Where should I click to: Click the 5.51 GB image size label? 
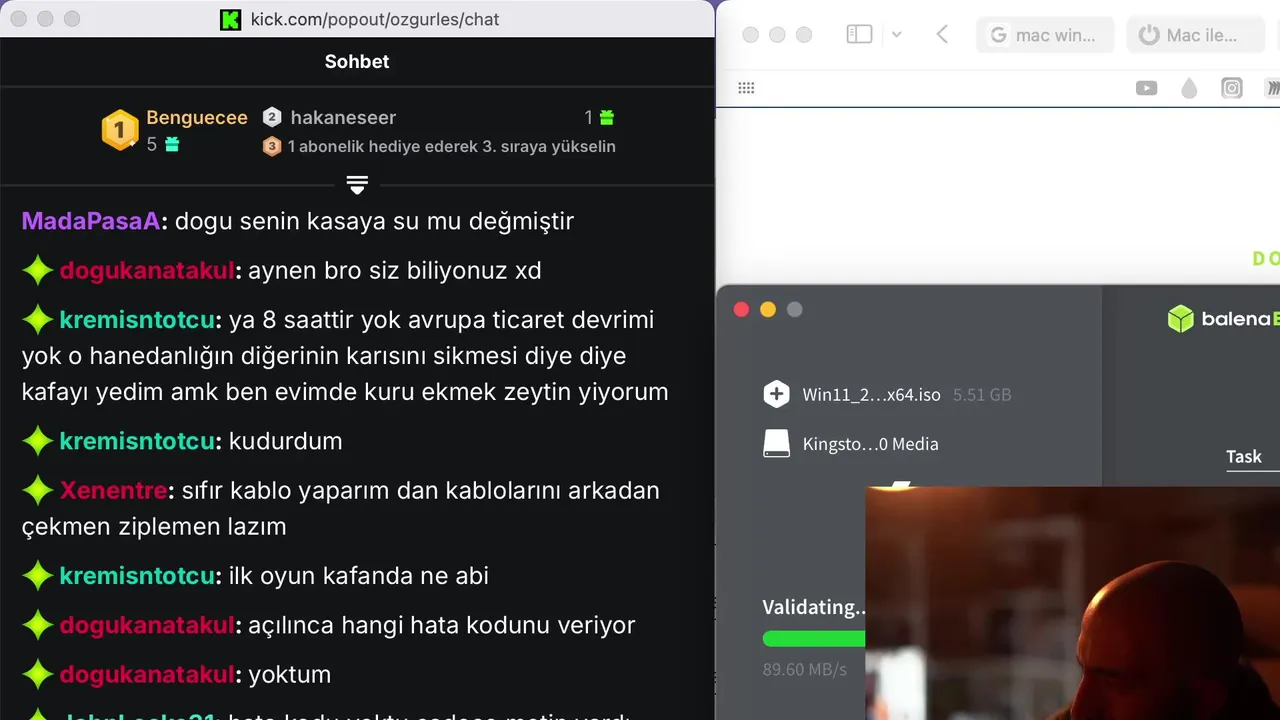pos(982,395)
